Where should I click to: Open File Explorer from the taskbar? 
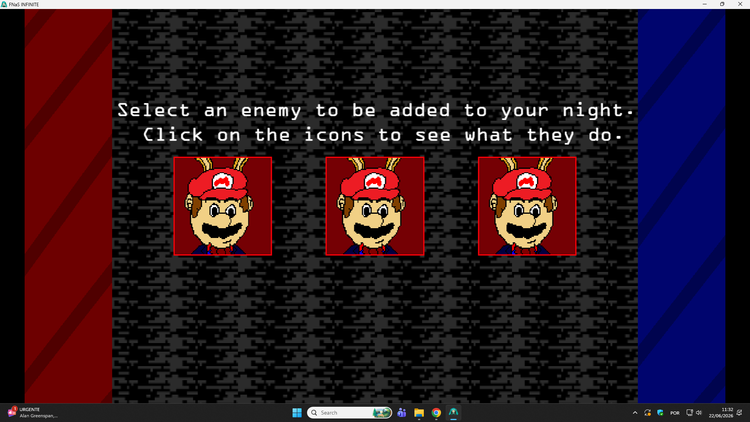tap(419, 412)
